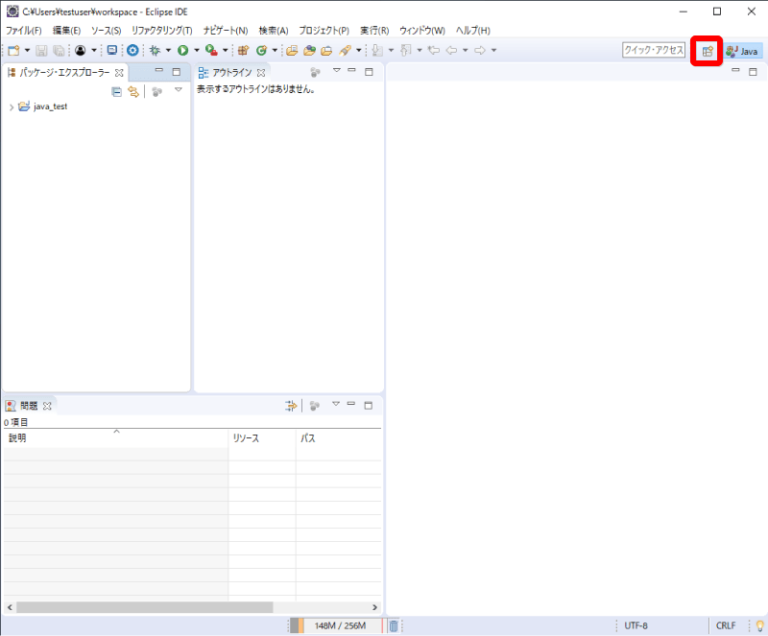
Task: Open Package Explorer view menu triangle
Action: coord(178,90)
